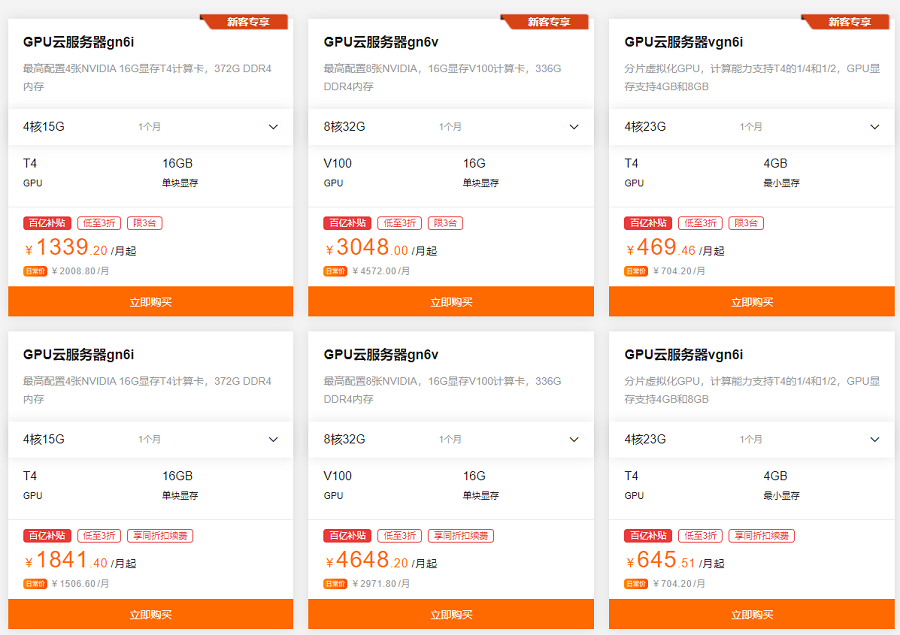Image resolution: width=900 pixels, height=635 pixels.
Task: Click 限3台 tag above the ¥1339.20 price
Action: pos(145,223)
